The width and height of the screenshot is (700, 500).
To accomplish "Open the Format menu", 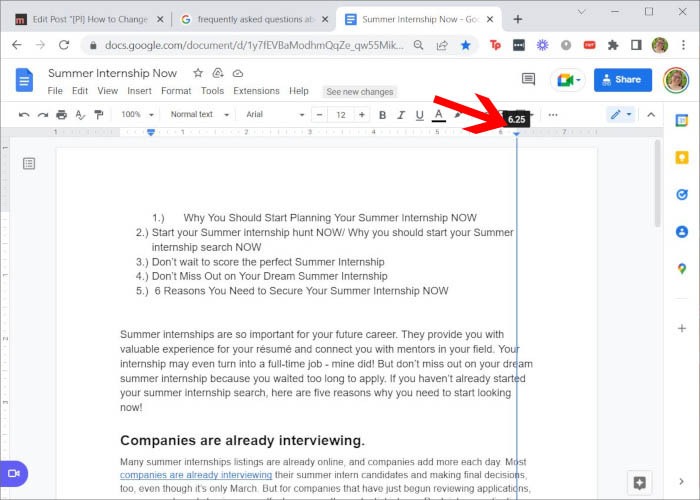I will (176, 91).
